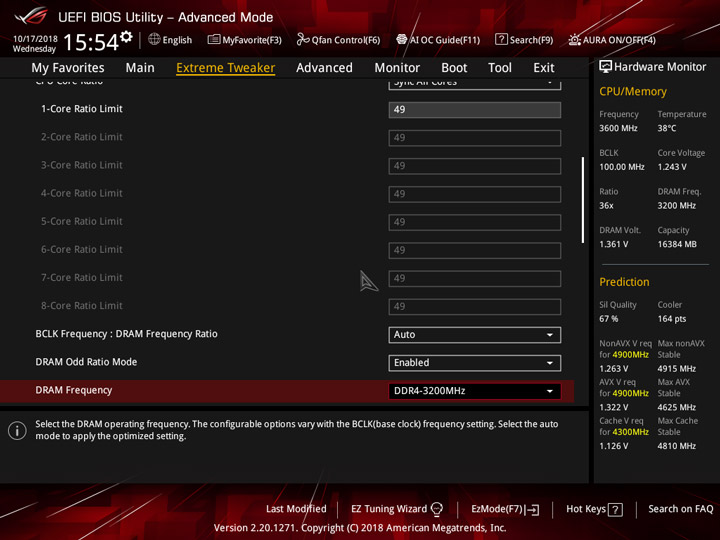Click the 164 pts Cooler value
The height and width of the screenshot is (540, 720).
(x=671, y=319)
